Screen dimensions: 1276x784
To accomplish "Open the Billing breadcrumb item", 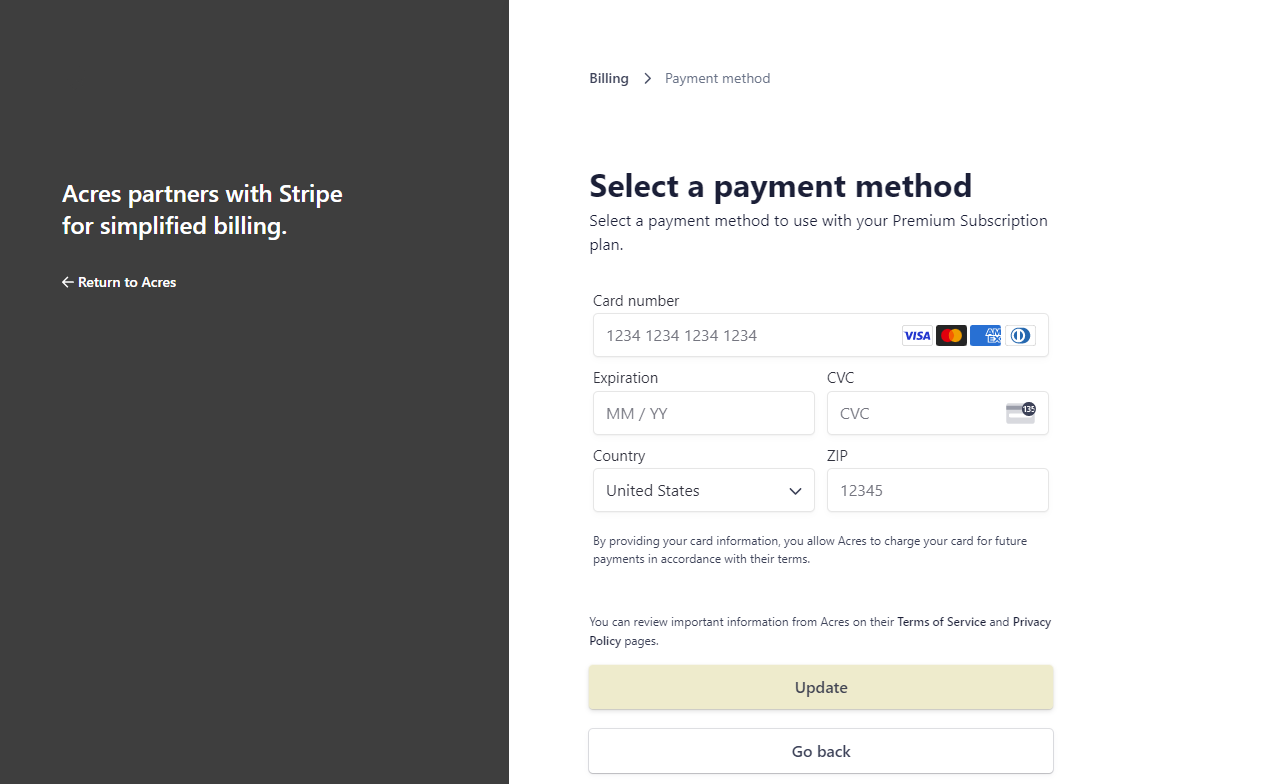I will 608,78.
